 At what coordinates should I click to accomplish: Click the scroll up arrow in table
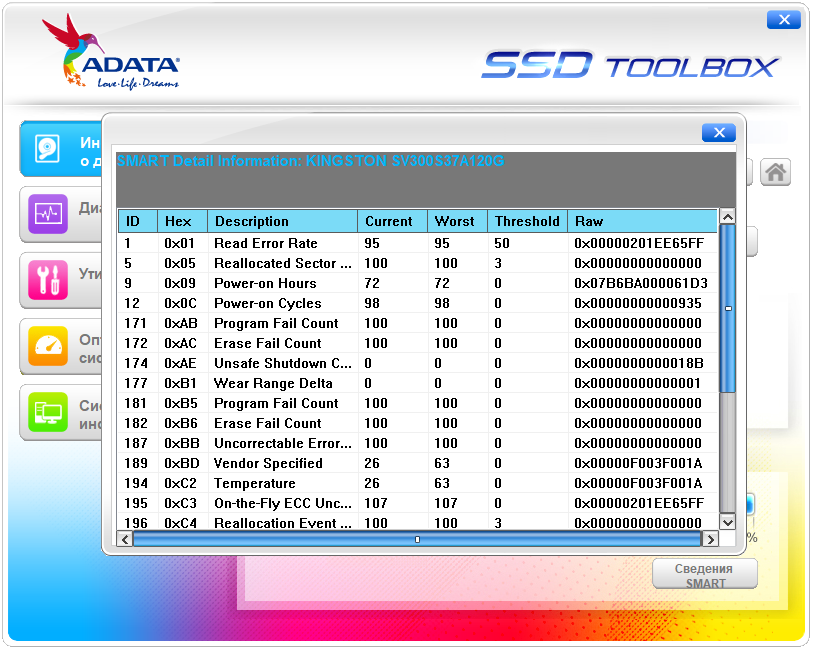click(x=727, y=217)
